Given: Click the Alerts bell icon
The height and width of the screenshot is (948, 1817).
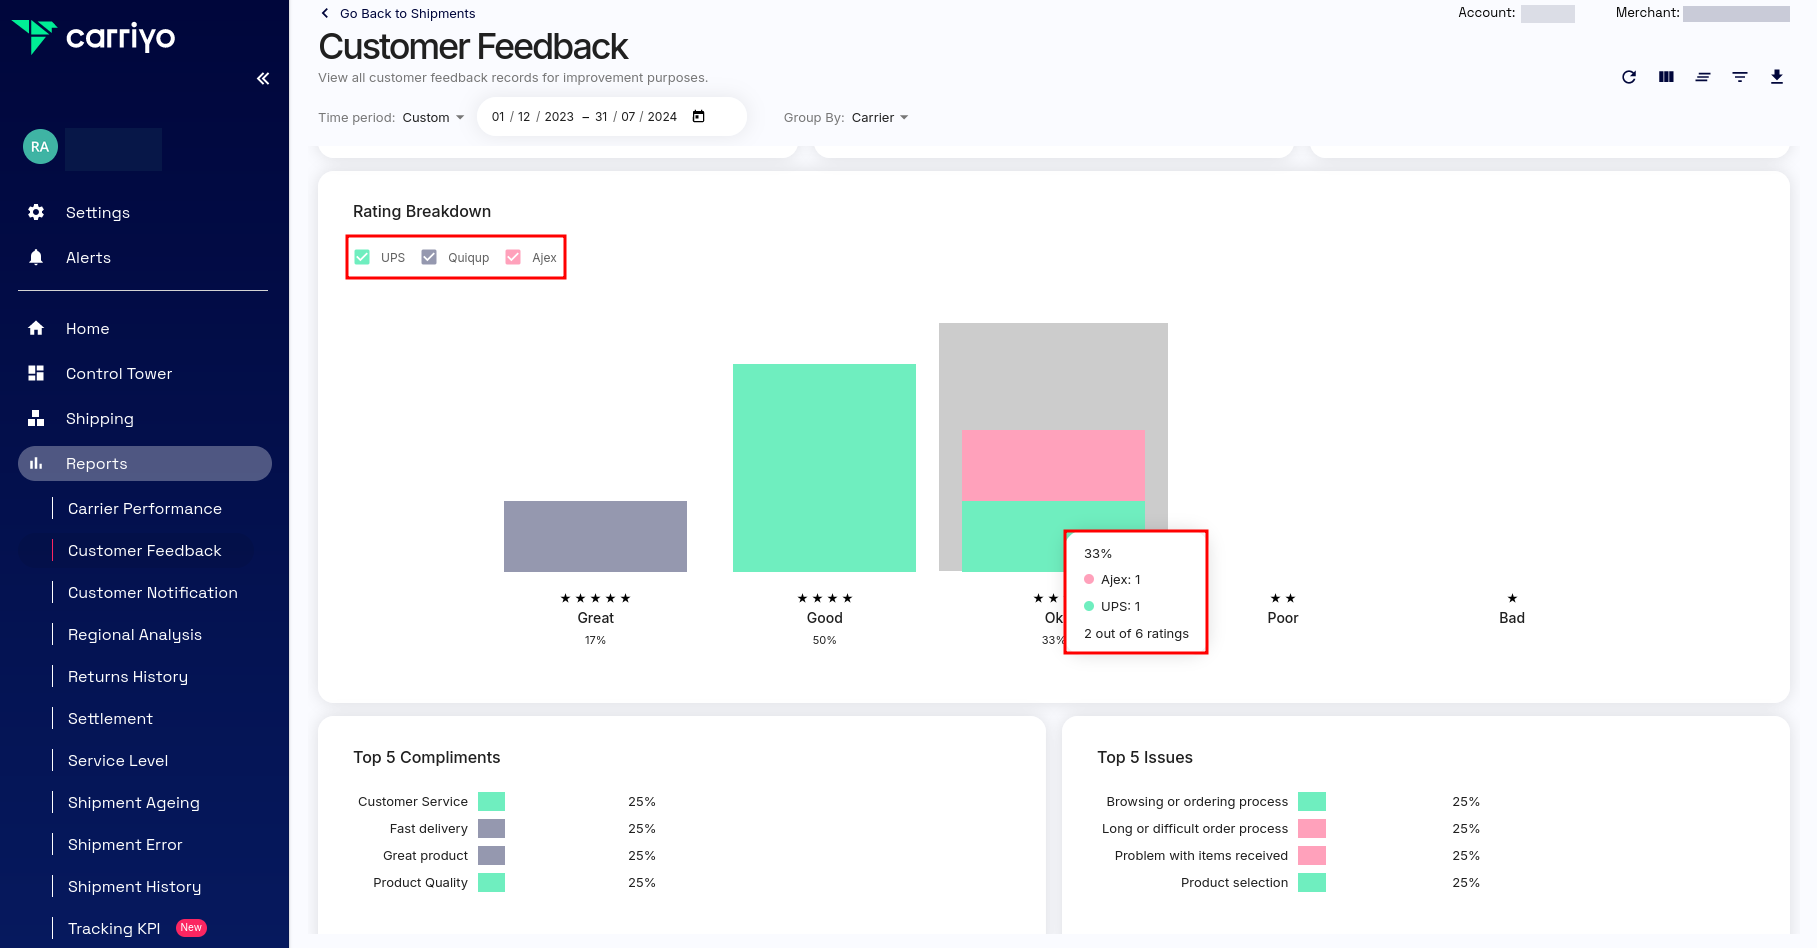Looking at the screenshot, I should (x=36, y=257).
